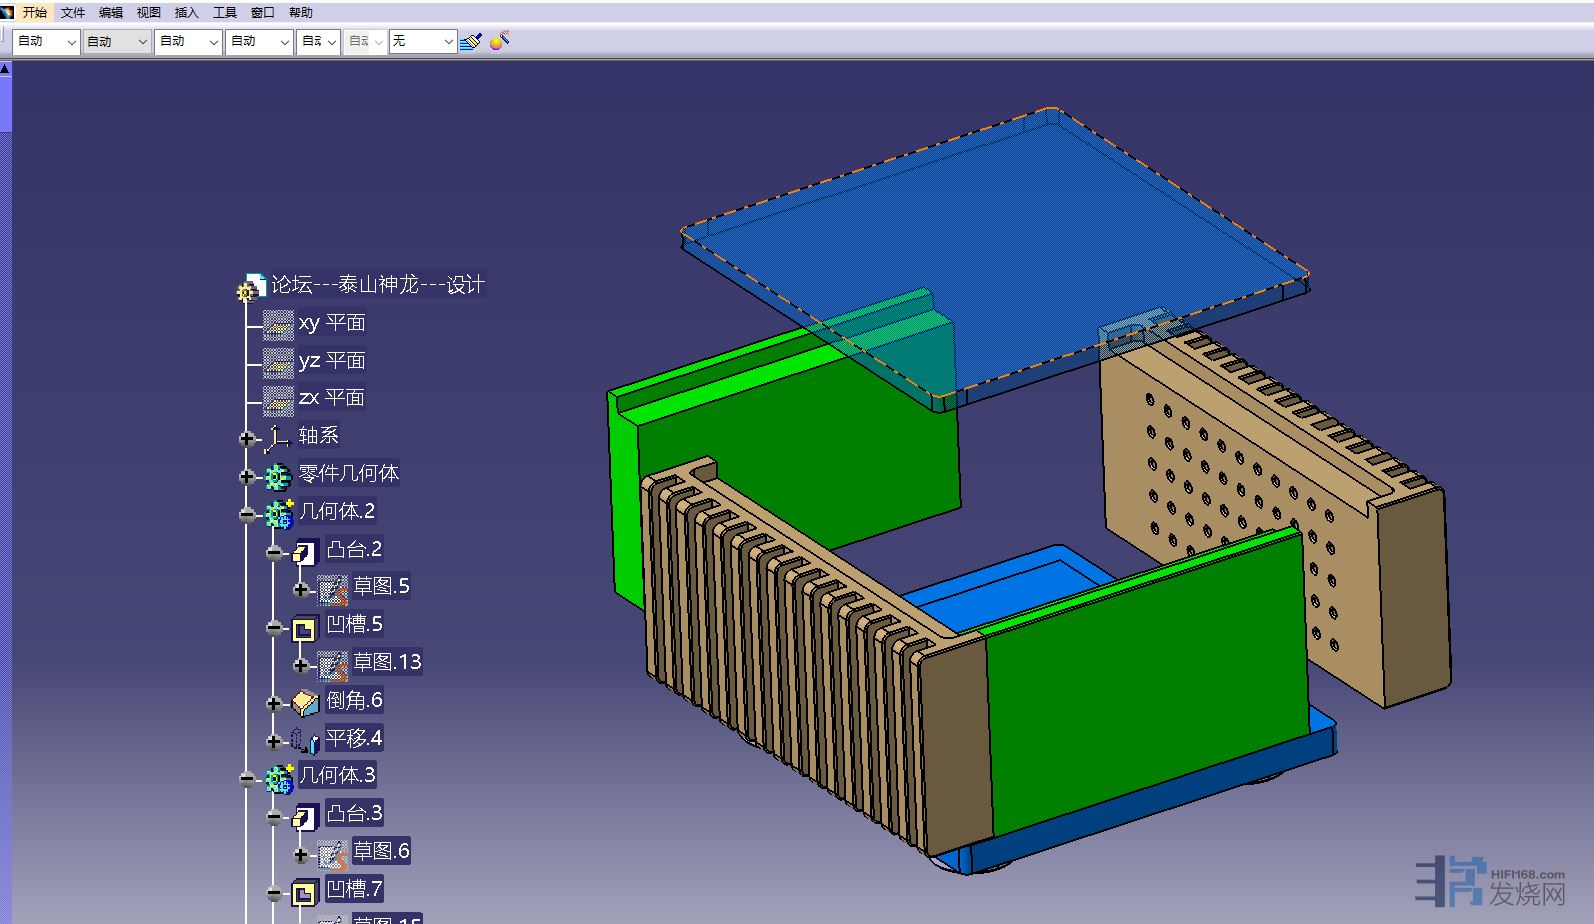Select the 几何体.3 tree label
This screenshot has height=924, width=1594.
point(337,775)
